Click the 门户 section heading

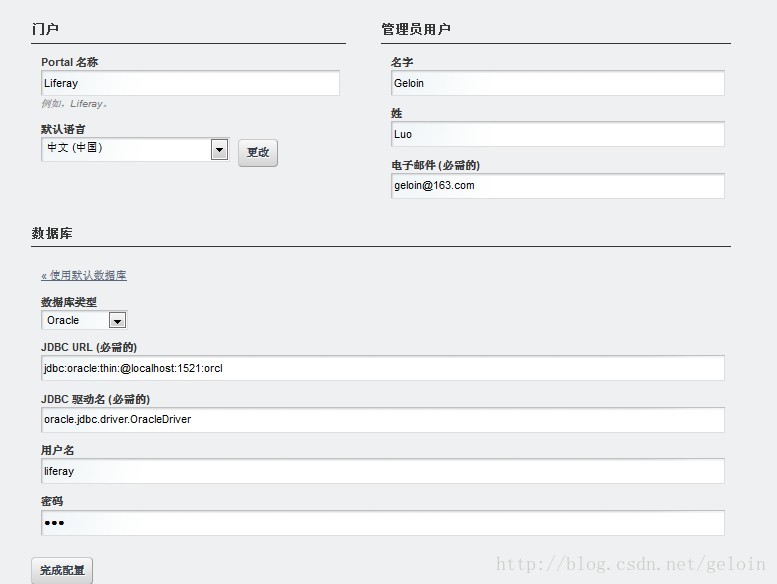coord(45,29)
